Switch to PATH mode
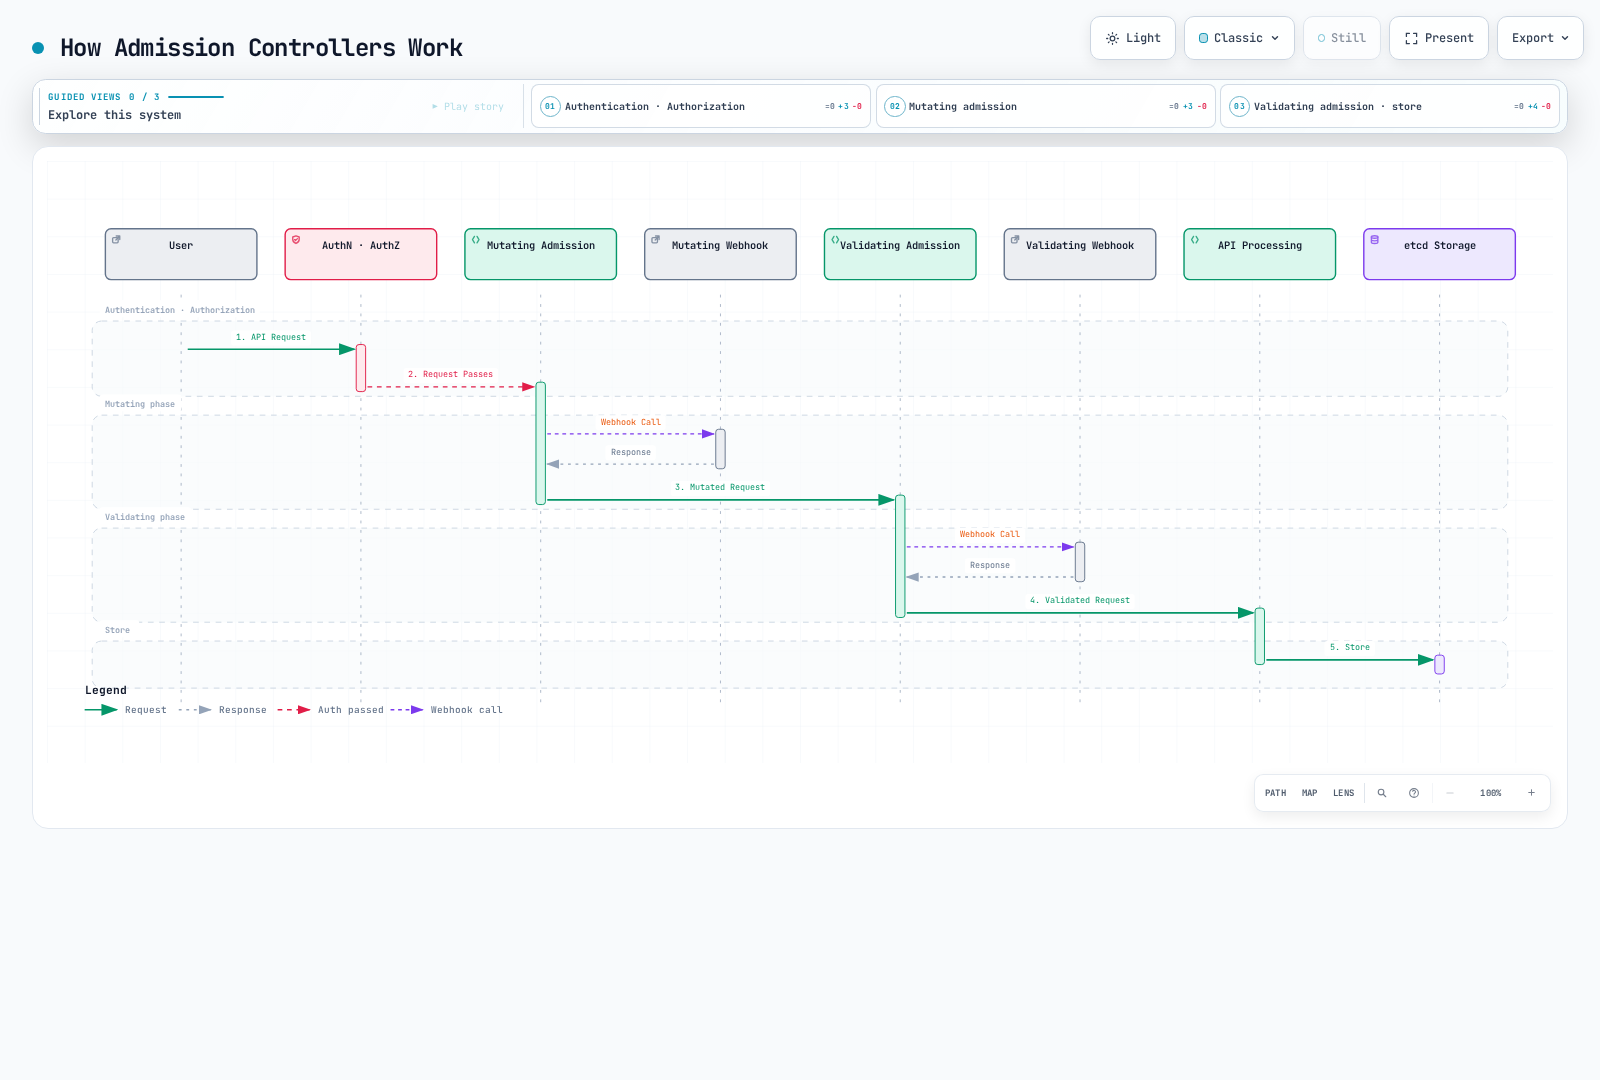Image resolution: width=1600 pixels, height=1080 pixels. point(1276,793)
